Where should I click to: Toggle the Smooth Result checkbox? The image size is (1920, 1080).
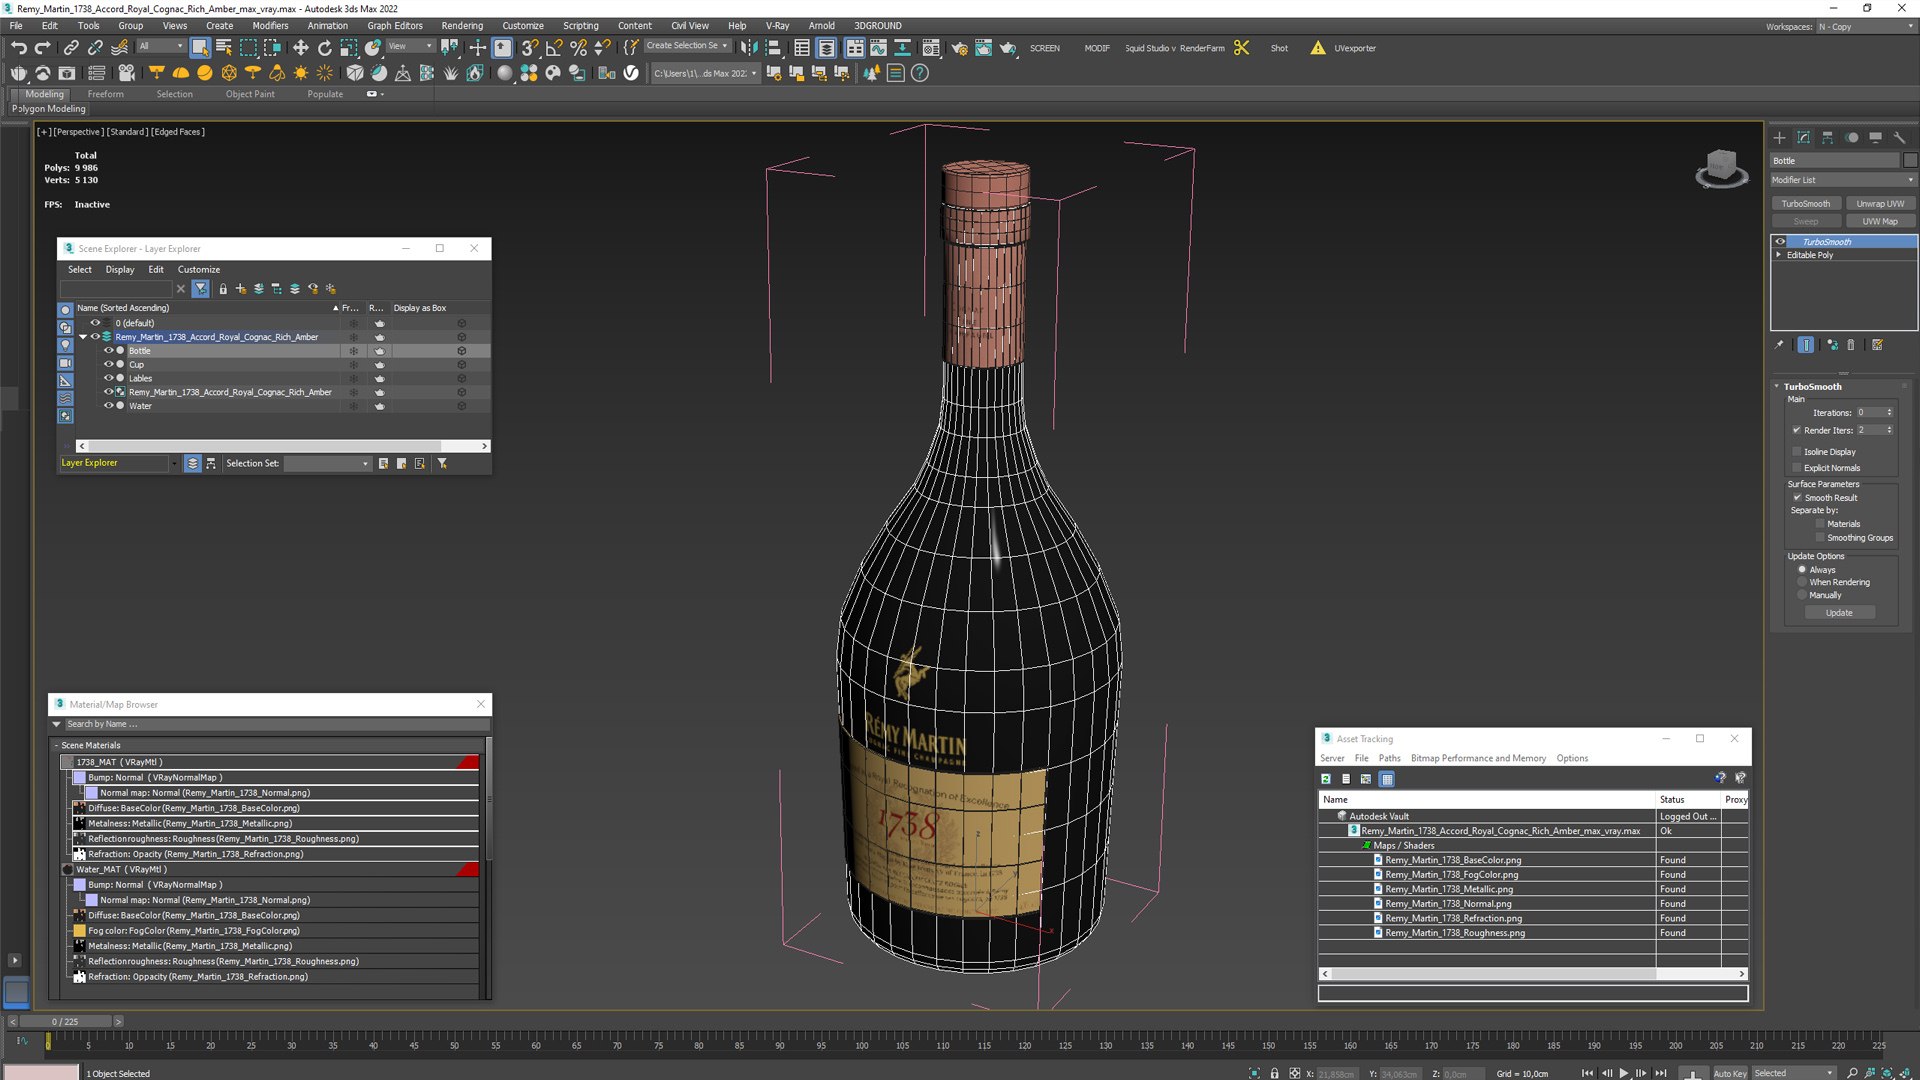(1797, 498)
